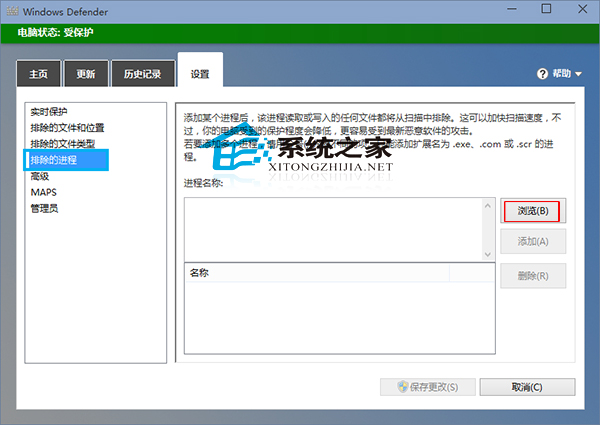Click the process box scroll up arrow
600x425 pixels.
pyautogui.click(x=488, y=206)
